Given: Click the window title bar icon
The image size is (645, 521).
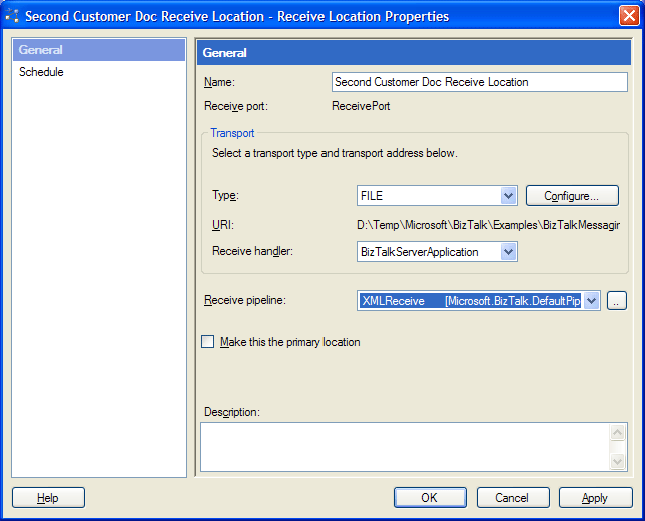Looking at the screenshot, I should tap(12, 16).
